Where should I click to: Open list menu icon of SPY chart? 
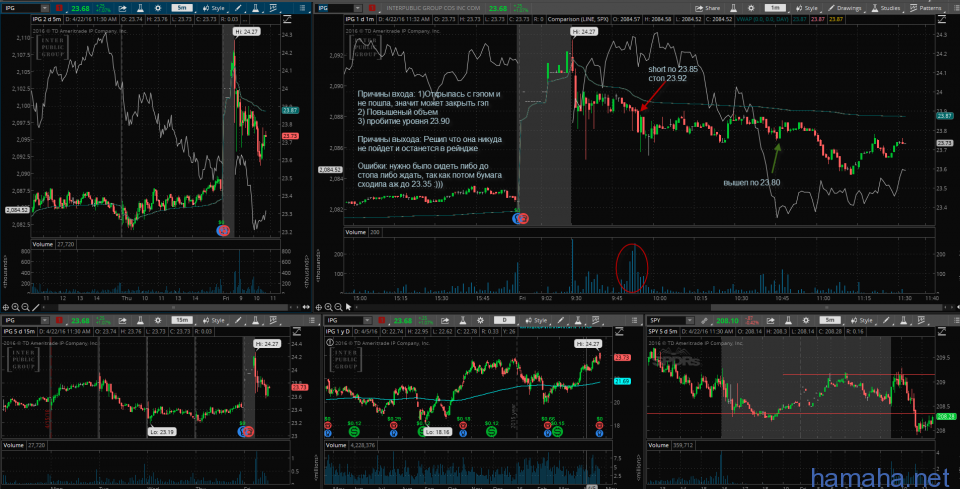956,321
